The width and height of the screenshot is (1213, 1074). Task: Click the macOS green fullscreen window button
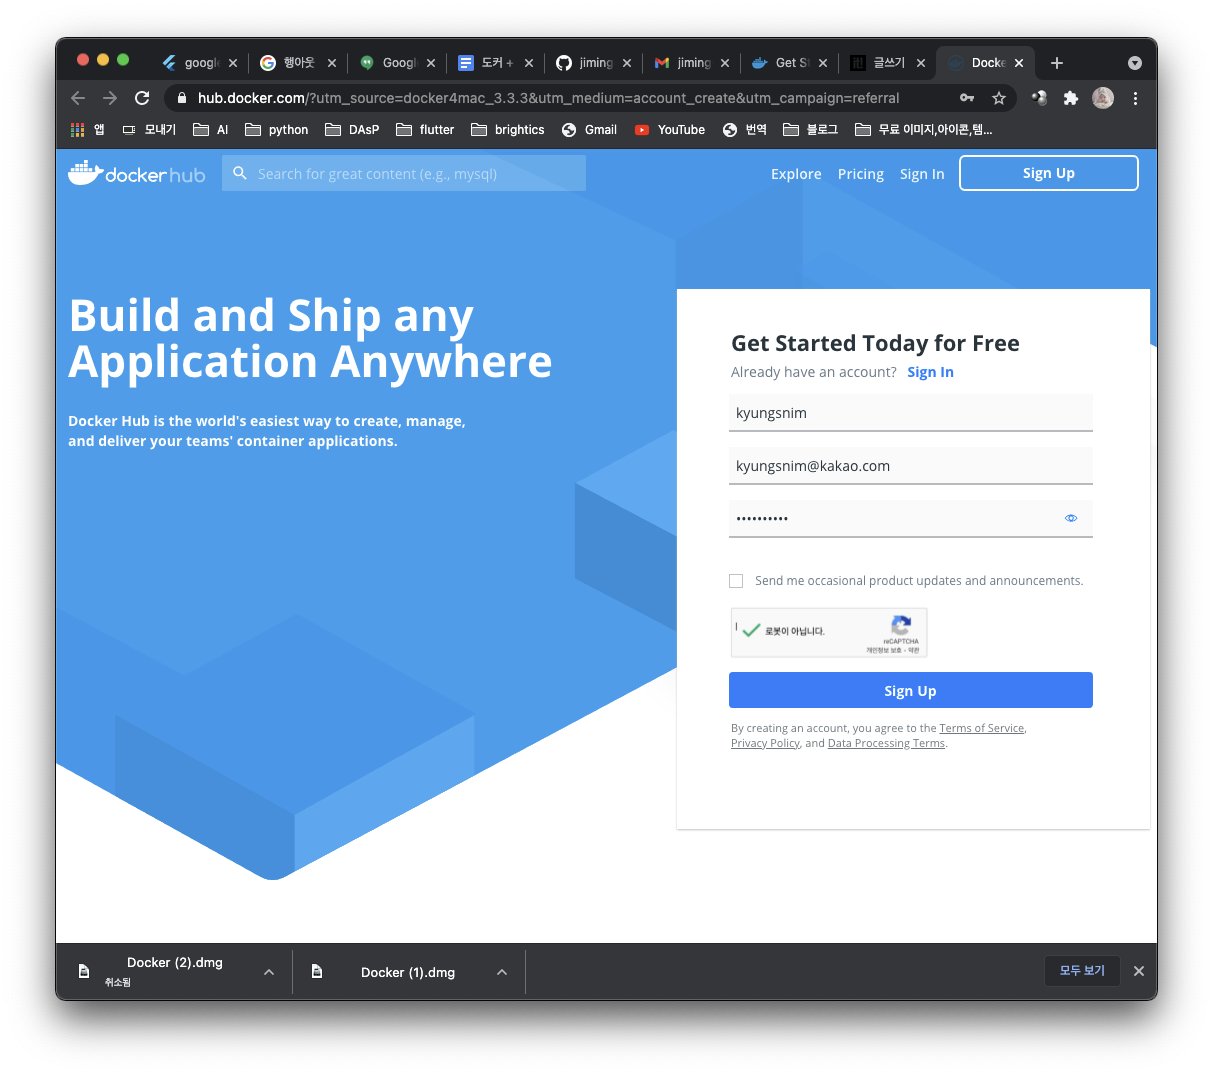123,60
